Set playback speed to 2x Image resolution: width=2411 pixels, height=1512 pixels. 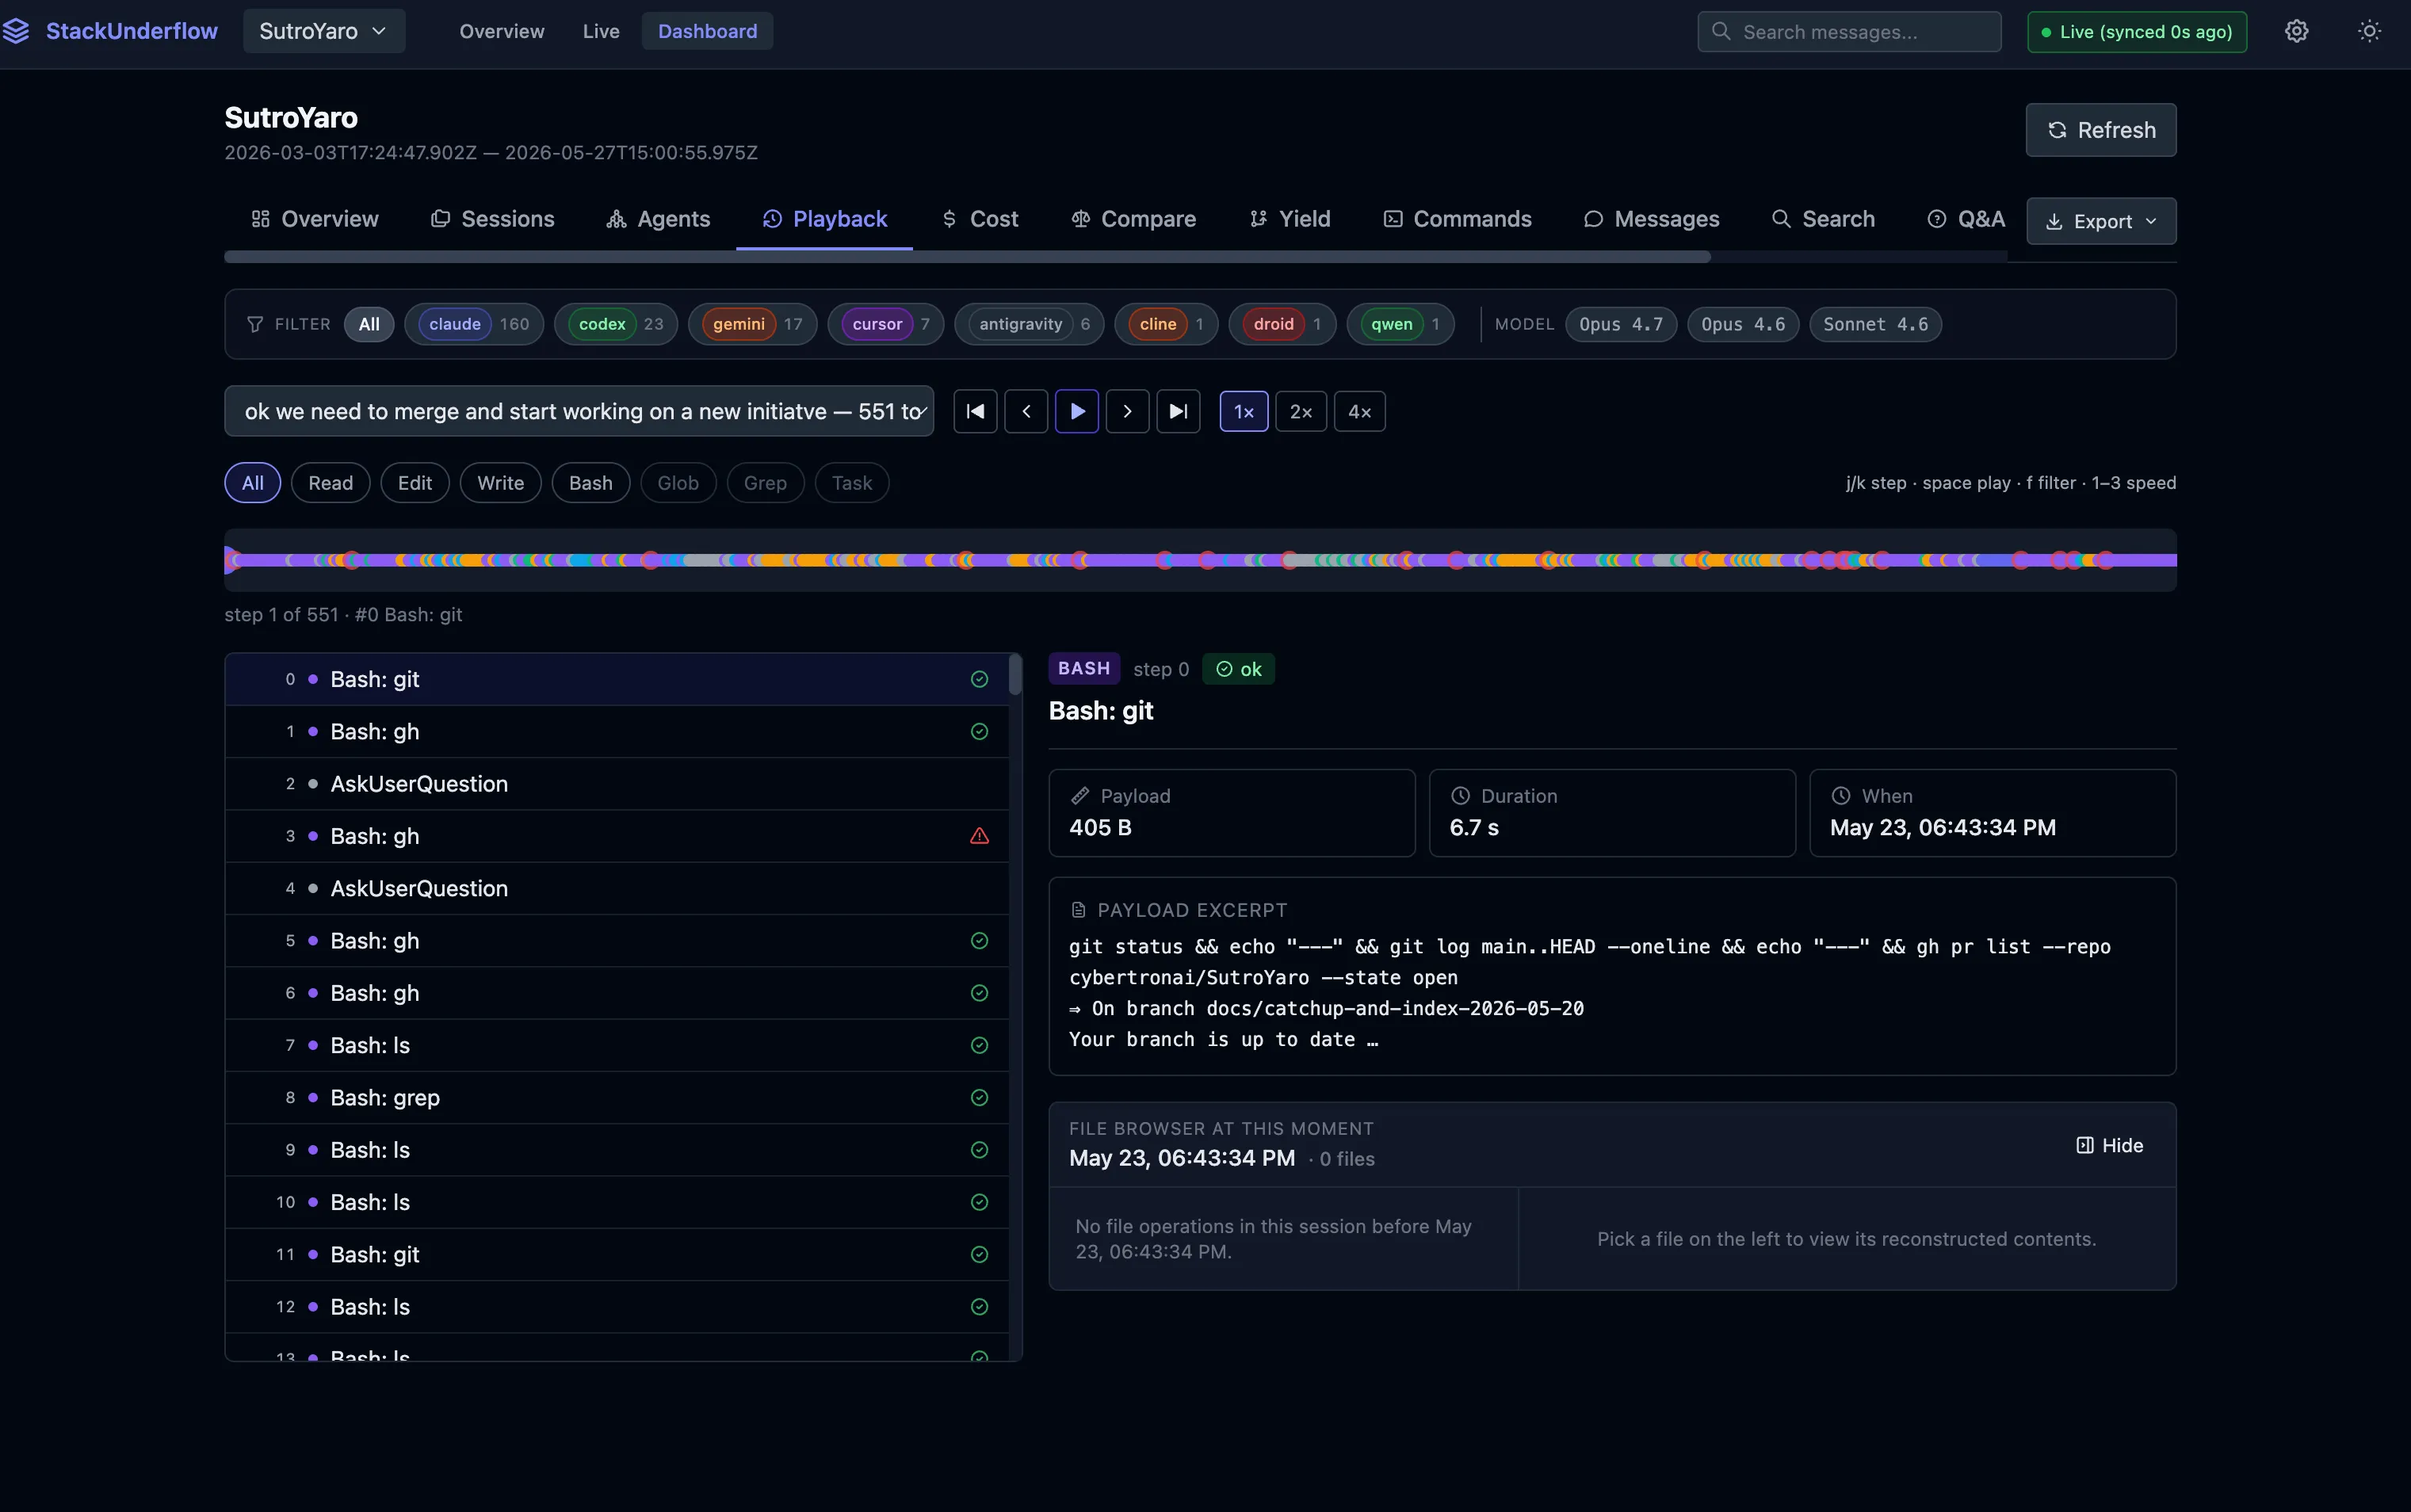pyautogui.click(x=1300, y=411)
